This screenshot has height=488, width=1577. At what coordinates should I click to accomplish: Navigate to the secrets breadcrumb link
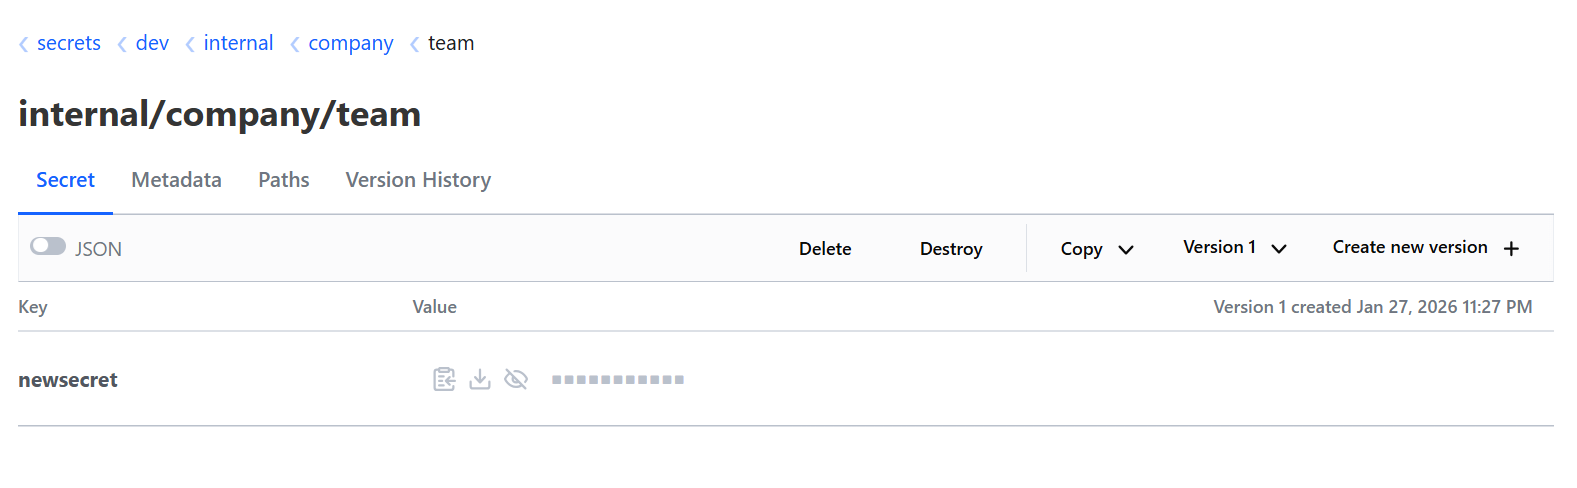pos(69,43)
